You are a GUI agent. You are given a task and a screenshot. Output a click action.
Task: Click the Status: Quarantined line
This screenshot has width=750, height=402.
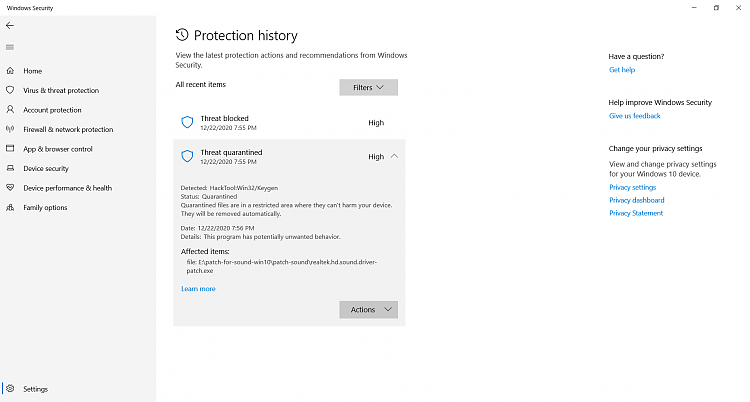pyautogui.click(x=209, y=197)
